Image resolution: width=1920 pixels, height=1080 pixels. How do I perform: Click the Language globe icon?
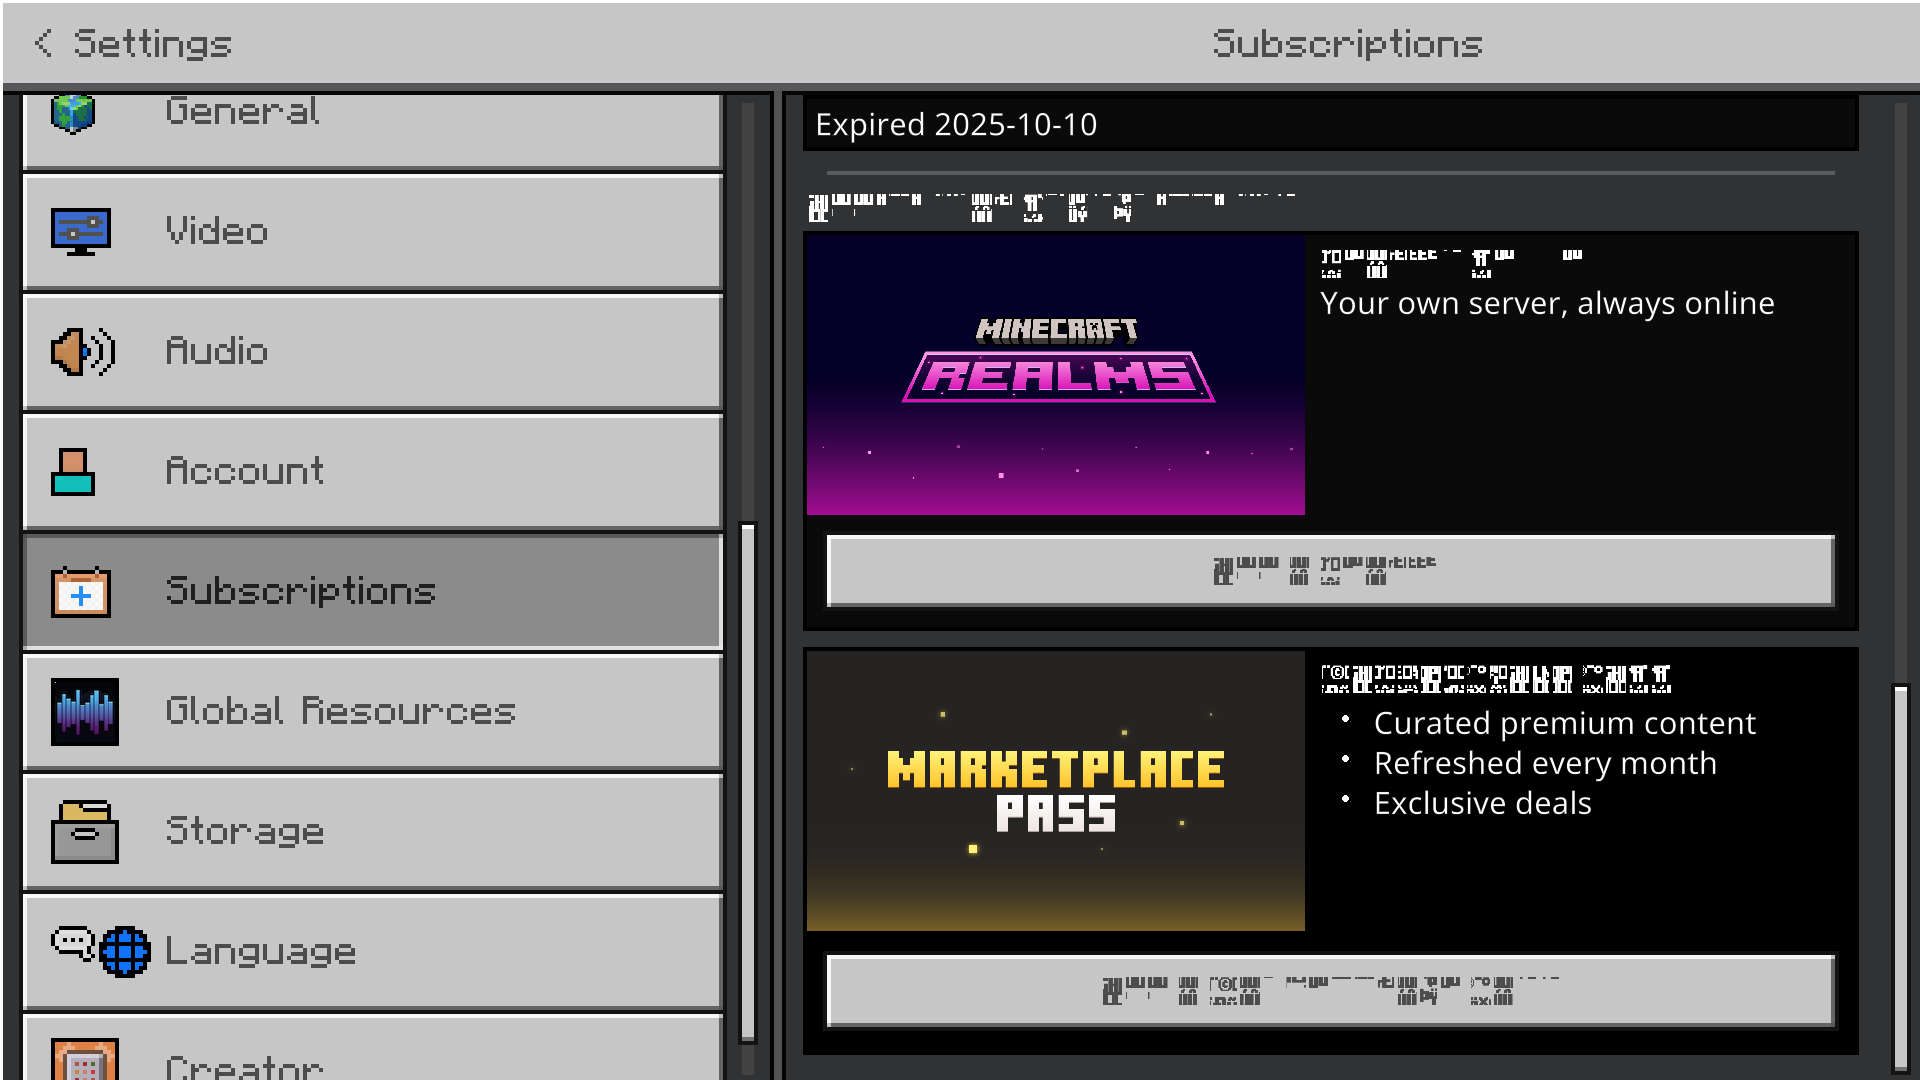(x=124, y=951)
